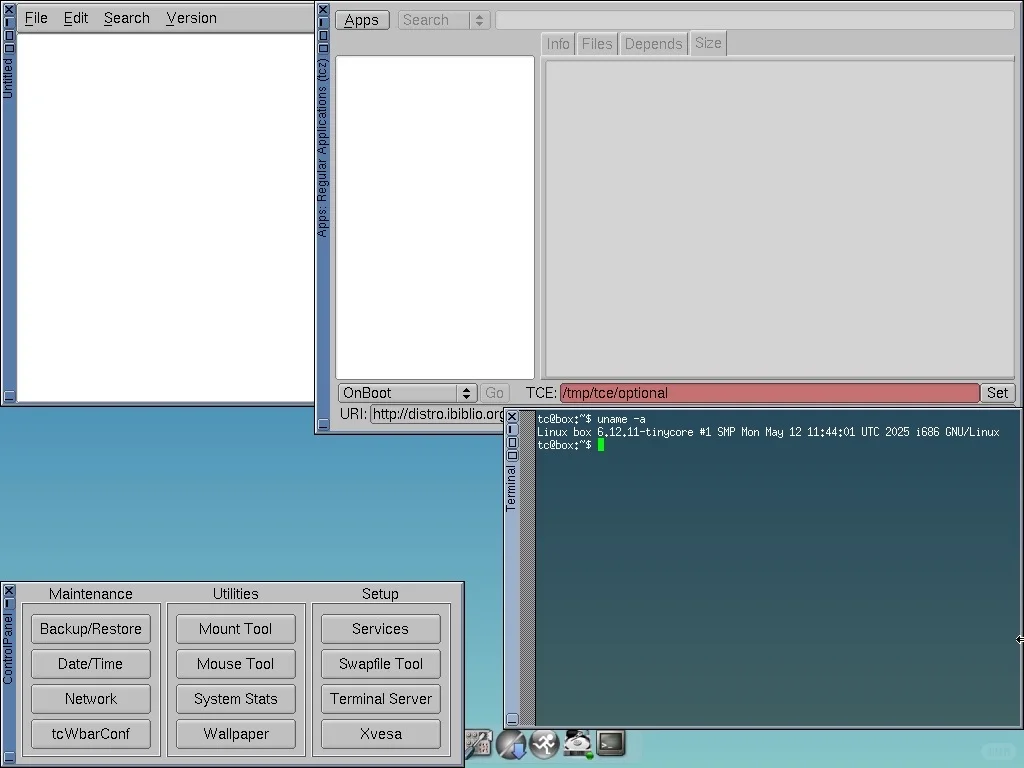
Task: Launch the Run Program running-man dock icon
Action: pyautogui.click(x=544, y=744)
